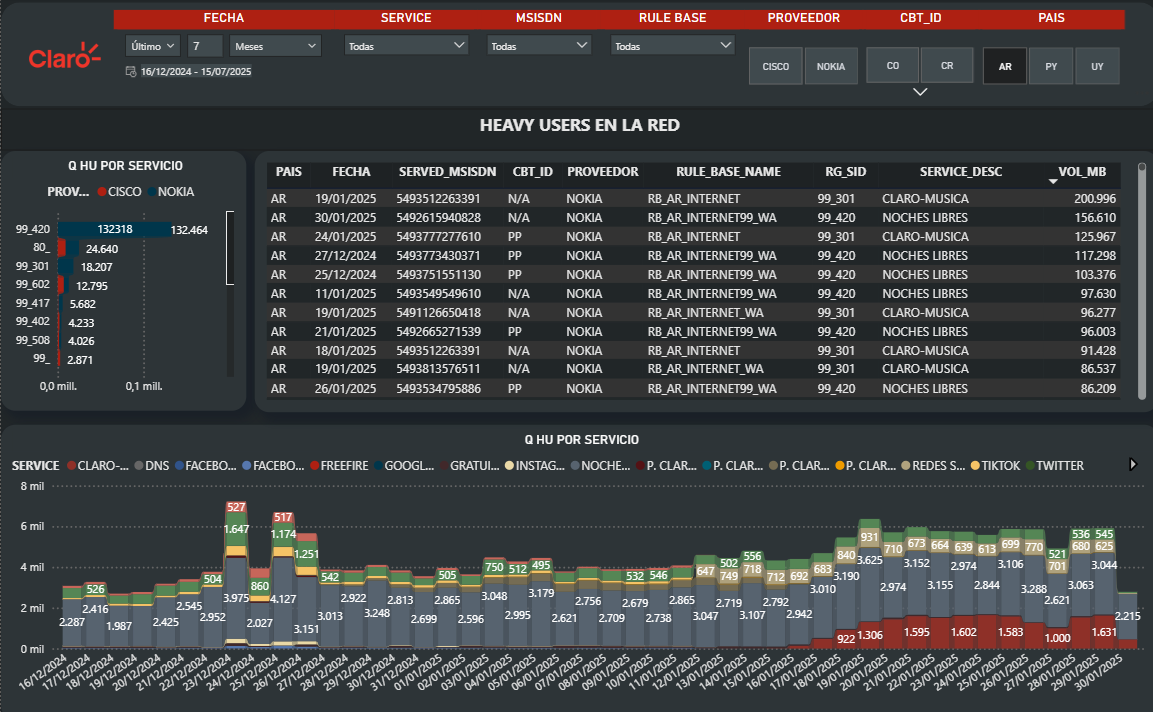Select TWITTER in the service legend

[x=1054, y=466]
